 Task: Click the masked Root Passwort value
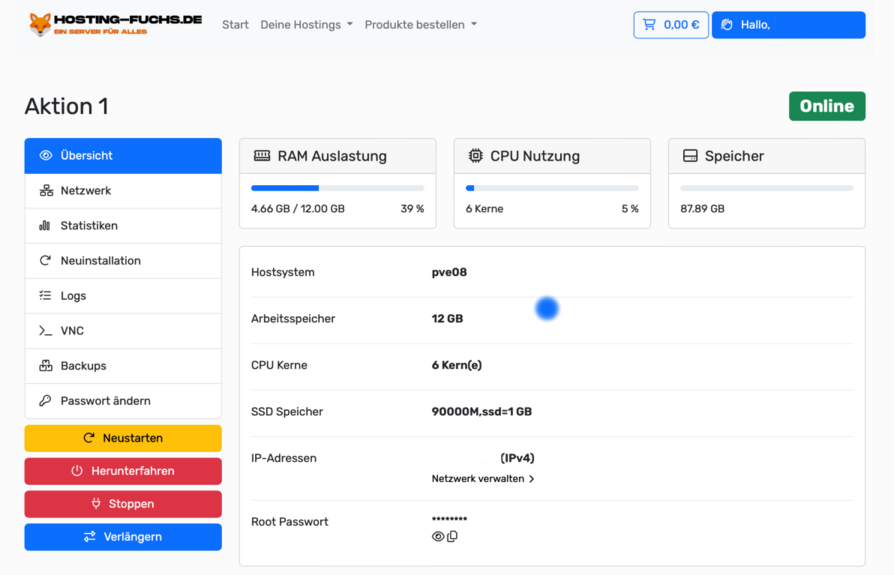449,519
